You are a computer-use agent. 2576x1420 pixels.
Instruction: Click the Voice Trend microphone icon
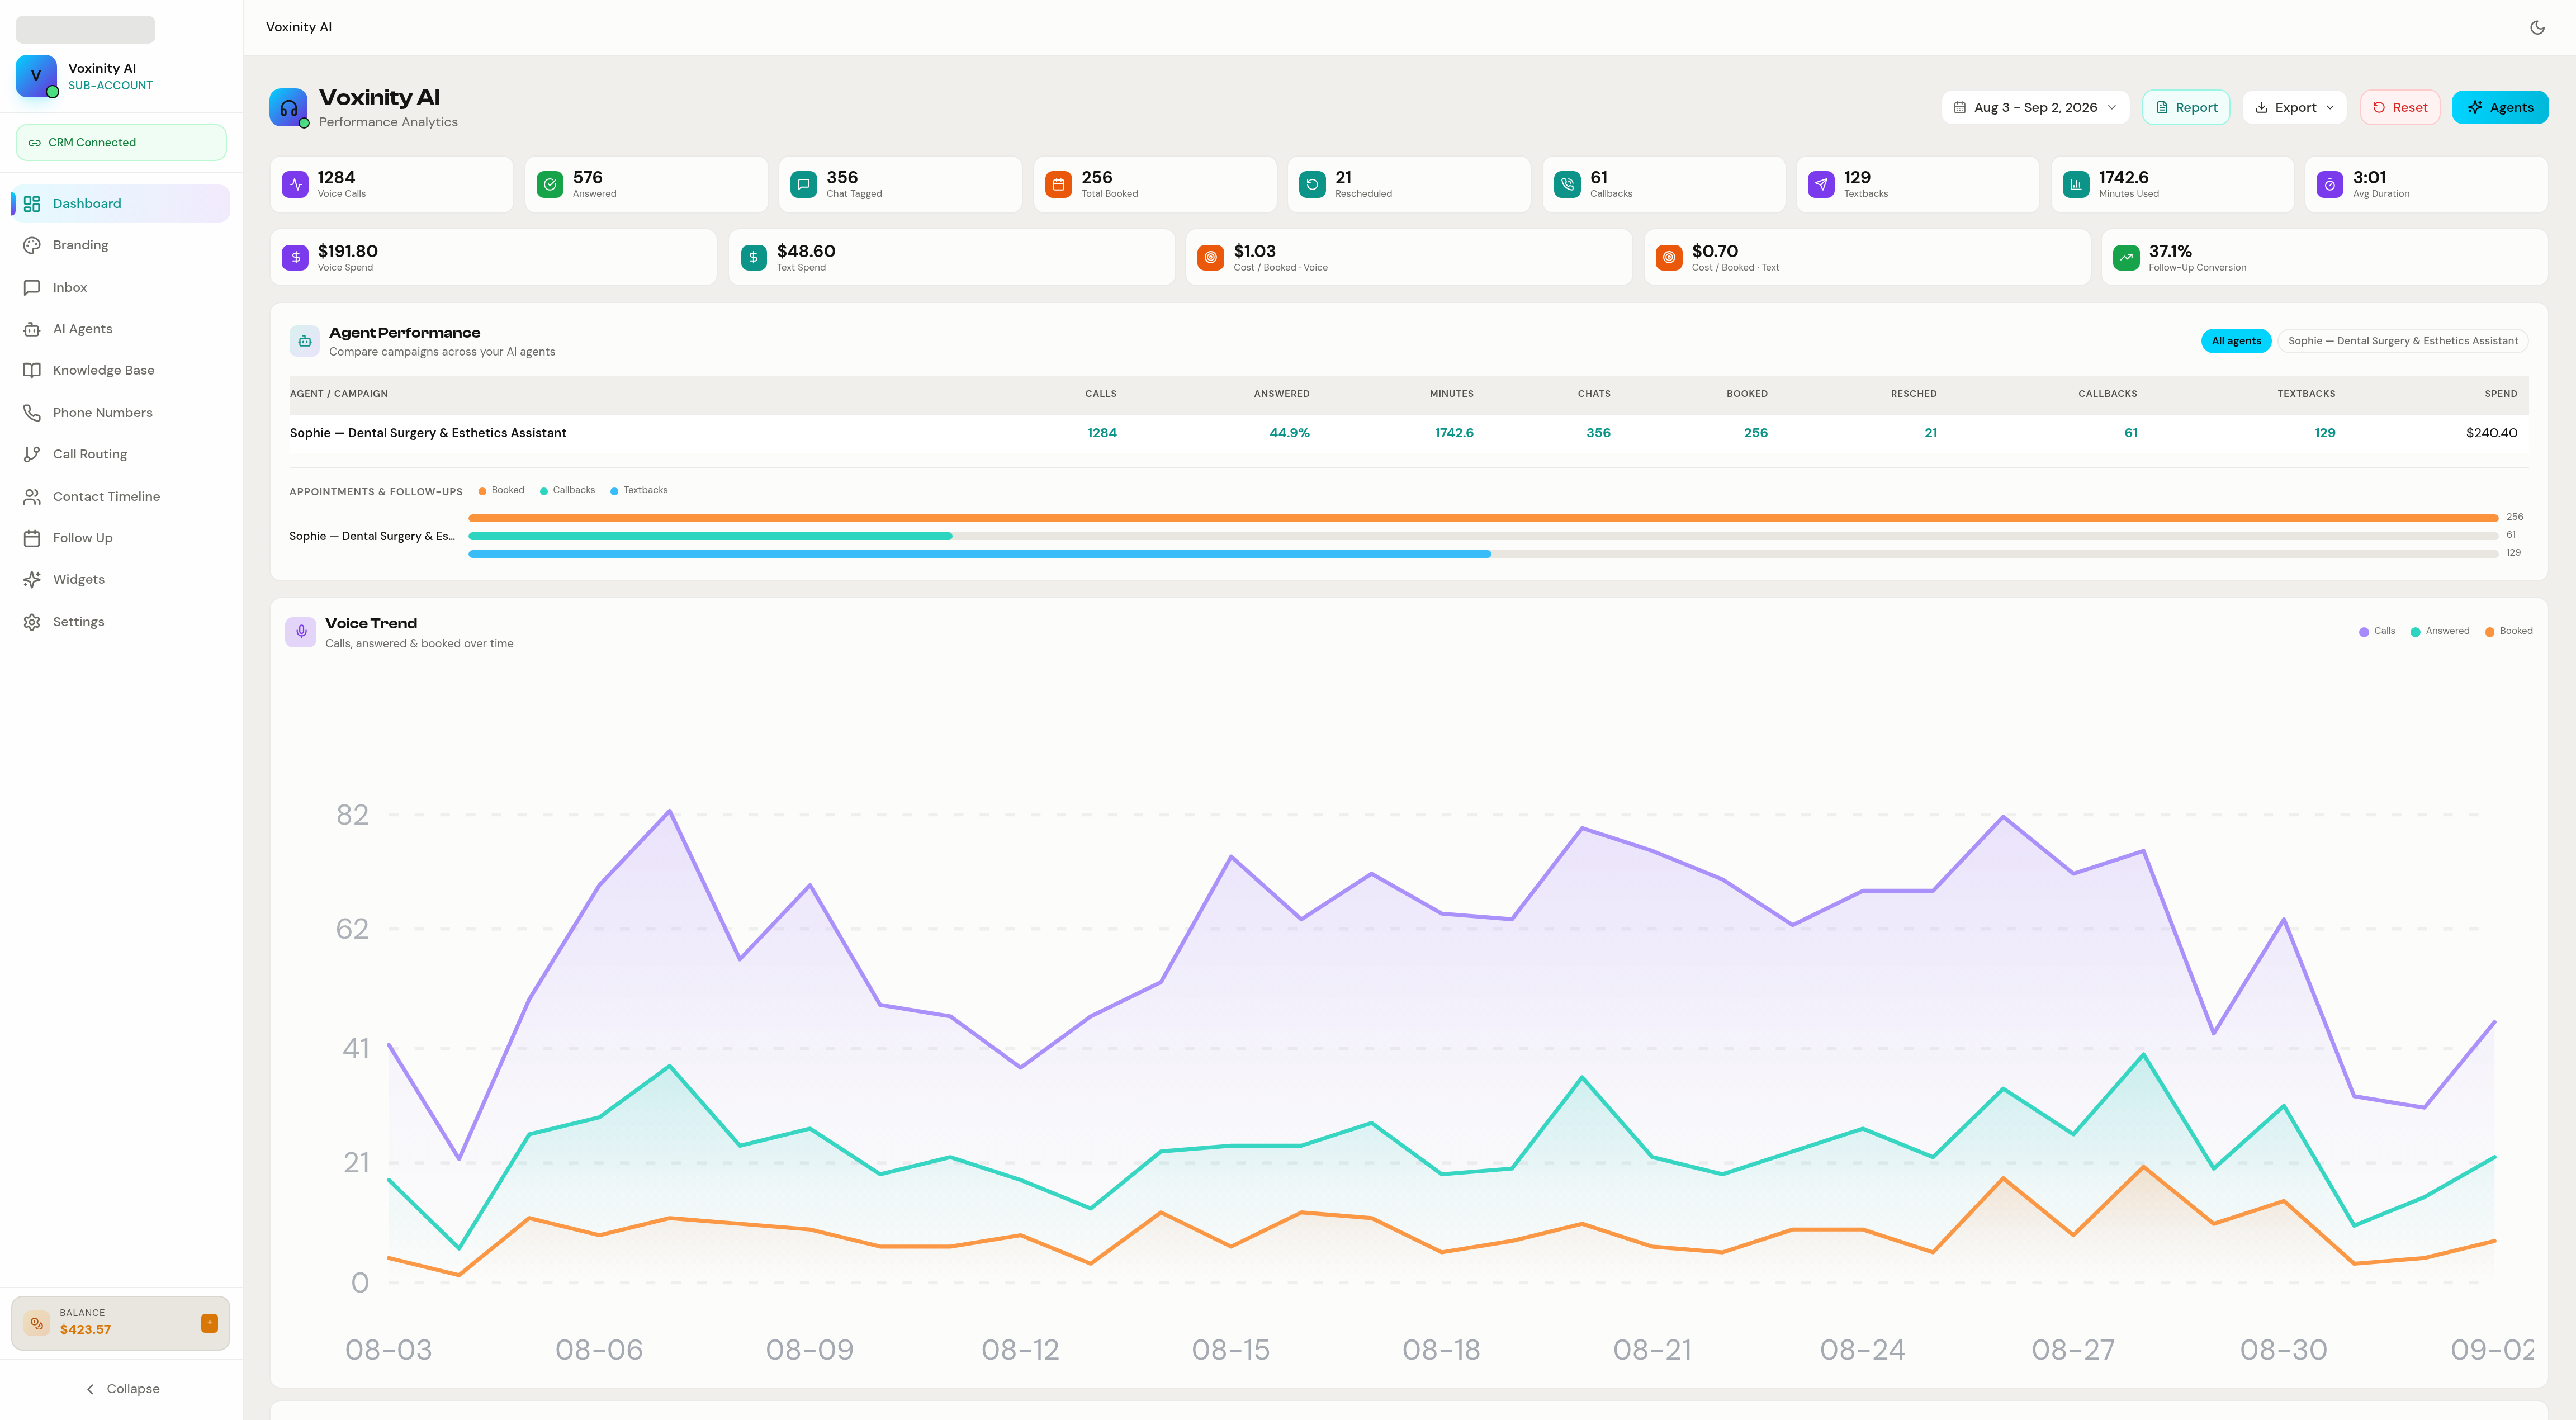coord(301,632)
